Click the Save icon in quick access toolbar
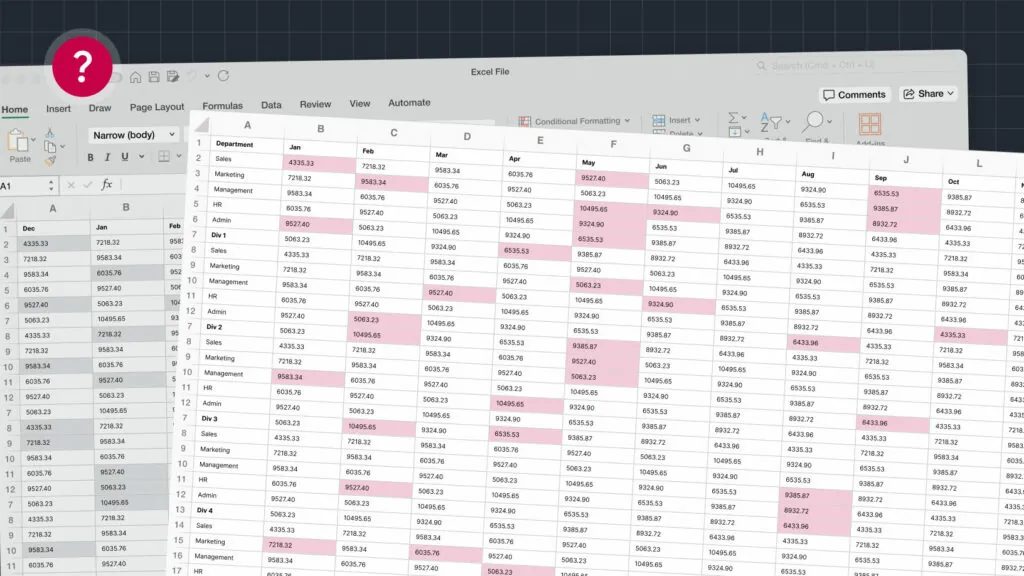This screenshot has height=576, width=1024. point(154,76)
